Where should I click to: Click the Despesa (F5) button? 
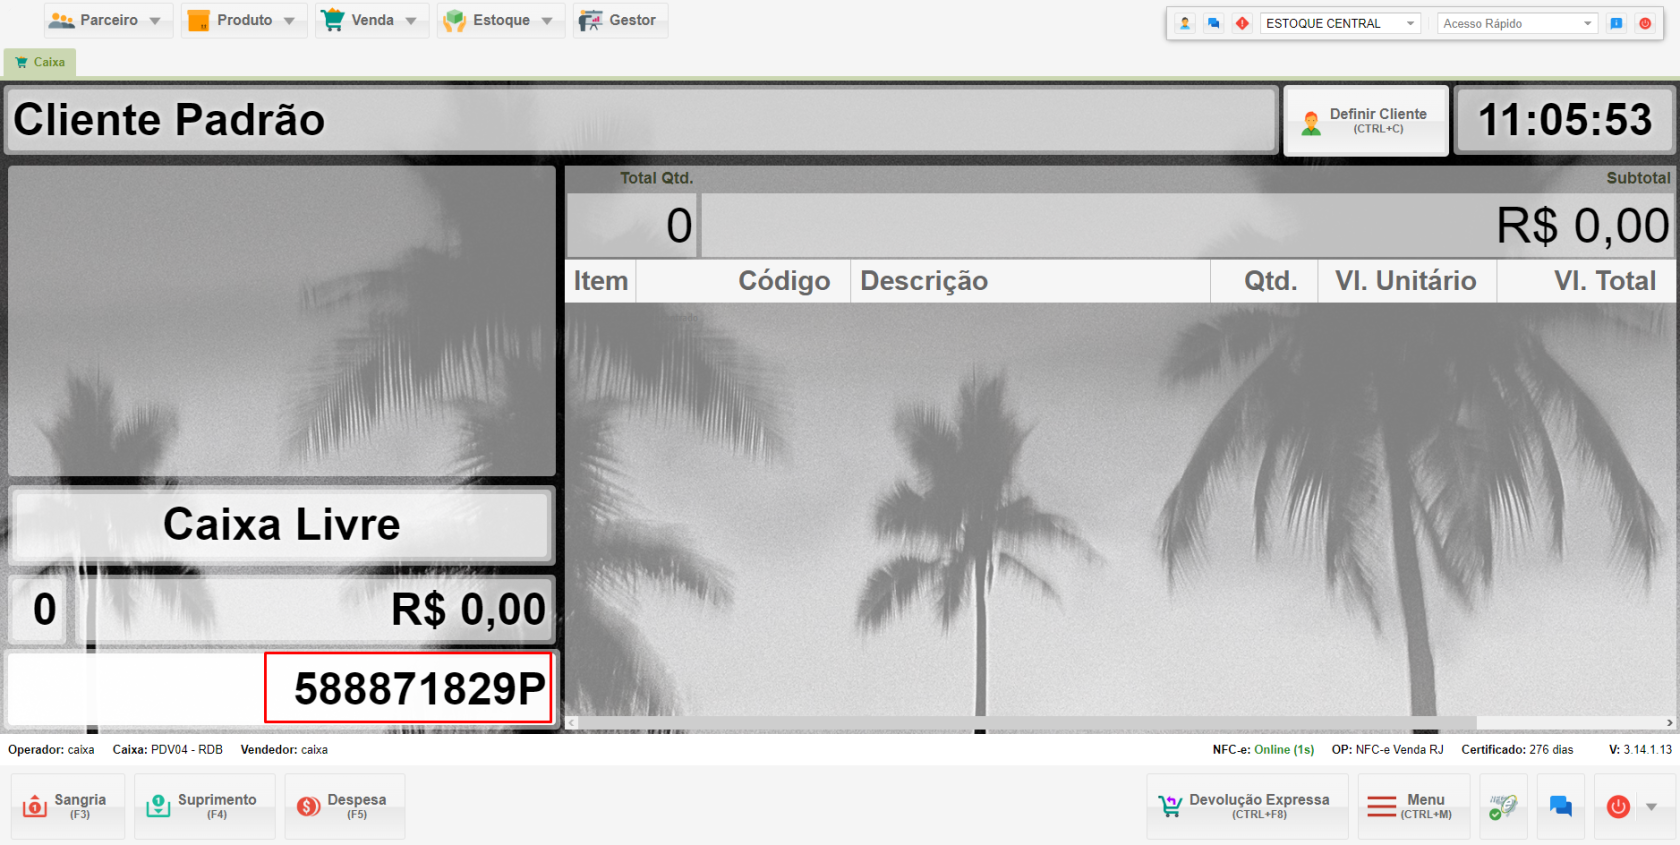coord(344,806)
